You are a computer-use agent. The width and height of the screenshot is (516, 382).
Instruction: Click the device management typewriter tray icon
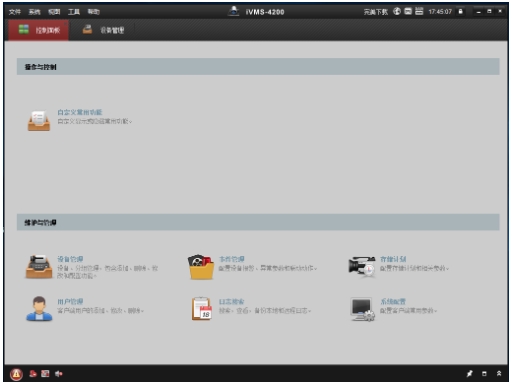[39, 266]
